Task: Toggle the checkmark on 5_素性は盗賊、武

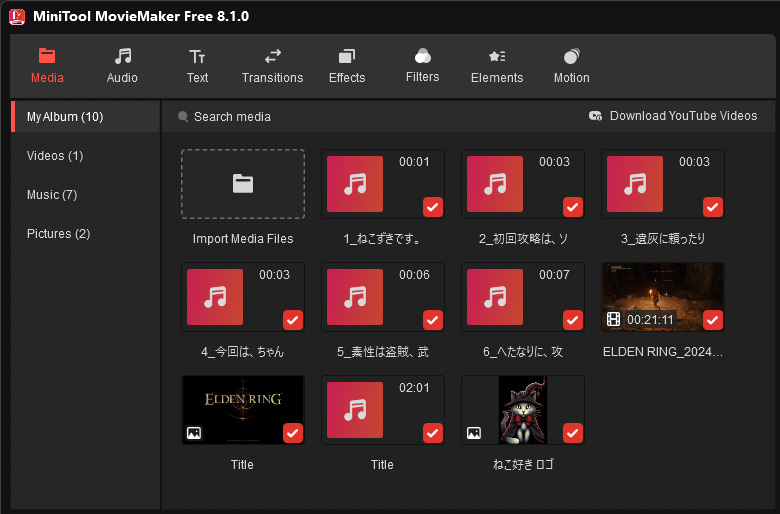Action: 433,320
